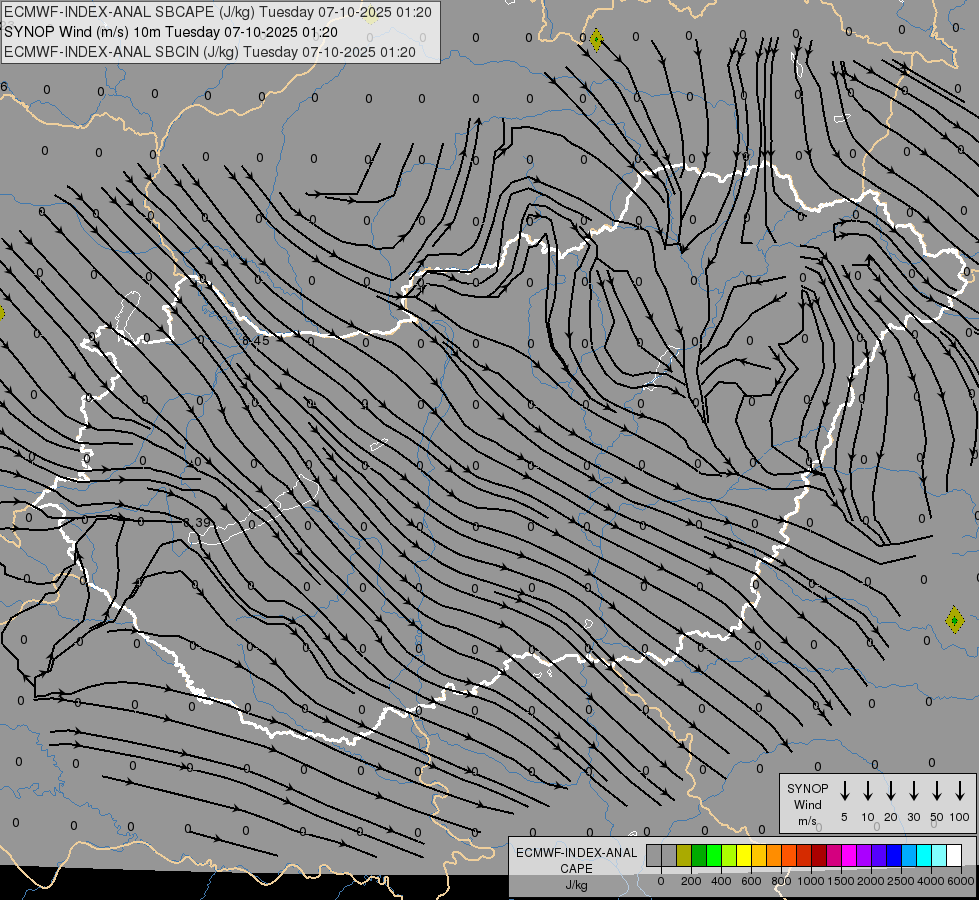Choose the pure blue CAPE color swatch
The height and width of the screenshot is (900, 979).
click(894, 856)
